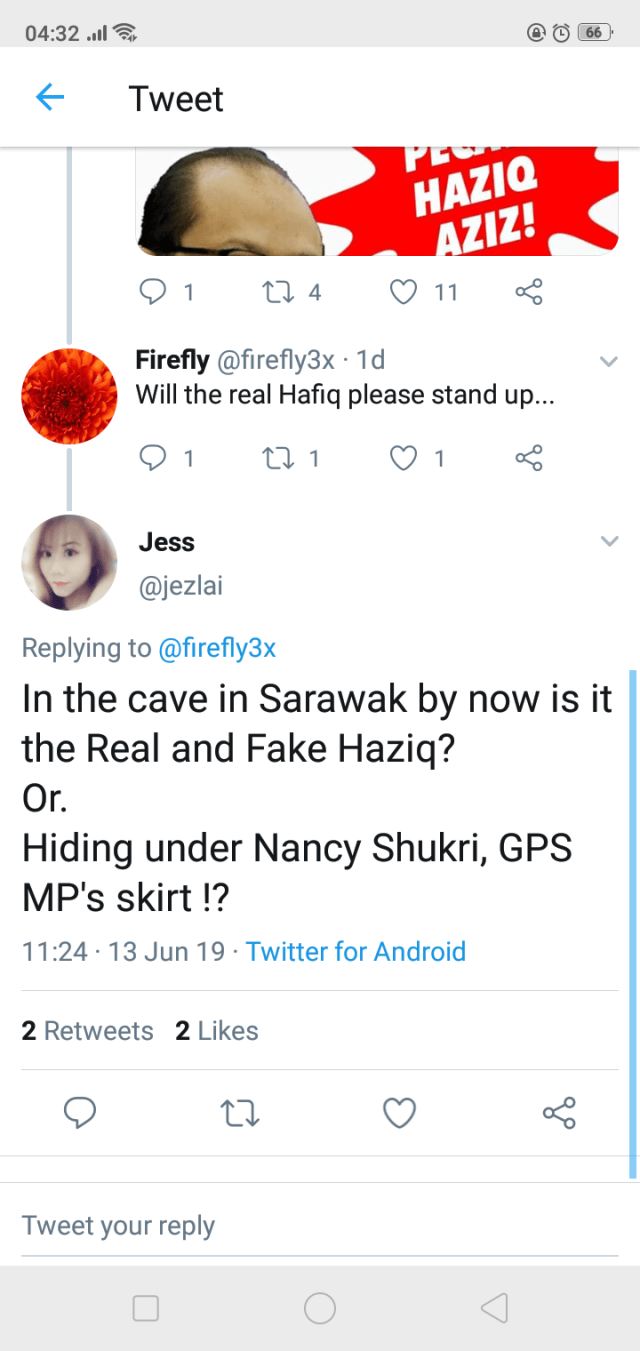The height and width of the screenshot is (1351, 640).
Task: Open Jess's profile picture
Action: click(x=69, y=562)
